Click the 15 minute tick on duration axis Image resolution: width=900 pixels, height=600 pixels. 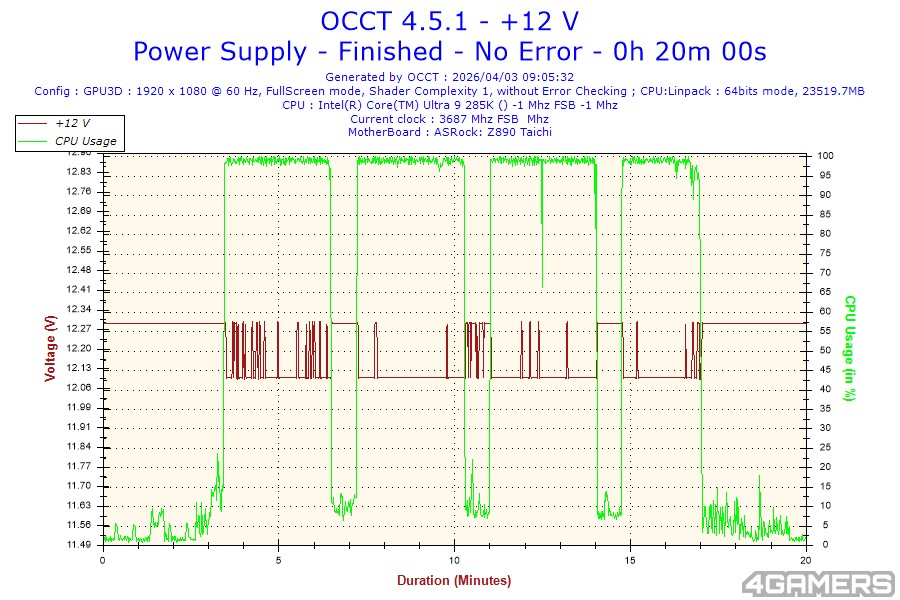point(630,561)
